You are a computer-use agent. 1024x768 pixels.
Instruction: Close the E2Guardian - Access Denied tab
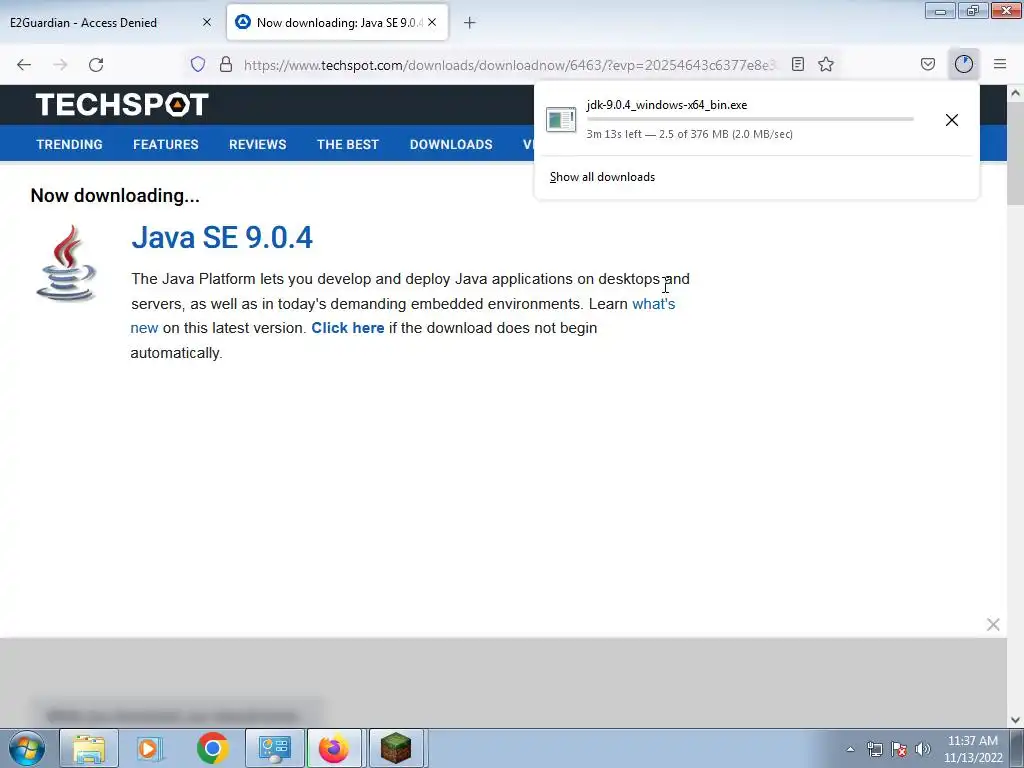207,22
